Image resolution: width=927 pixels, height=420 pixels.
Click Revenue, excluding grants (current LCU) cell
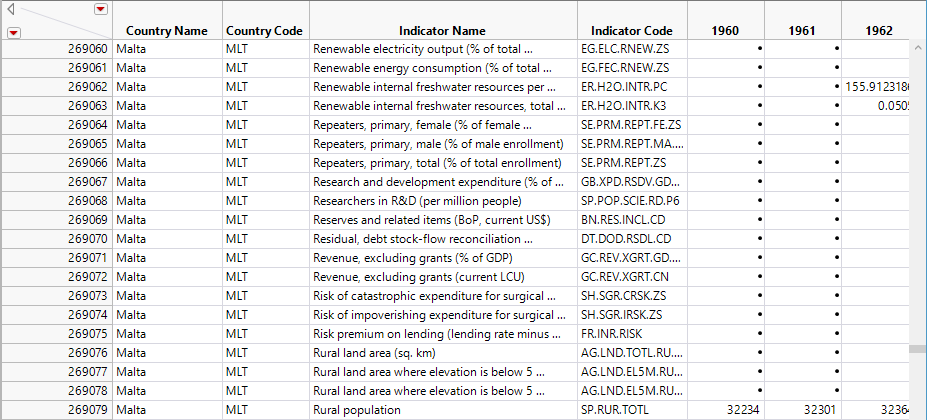point(443,277)
